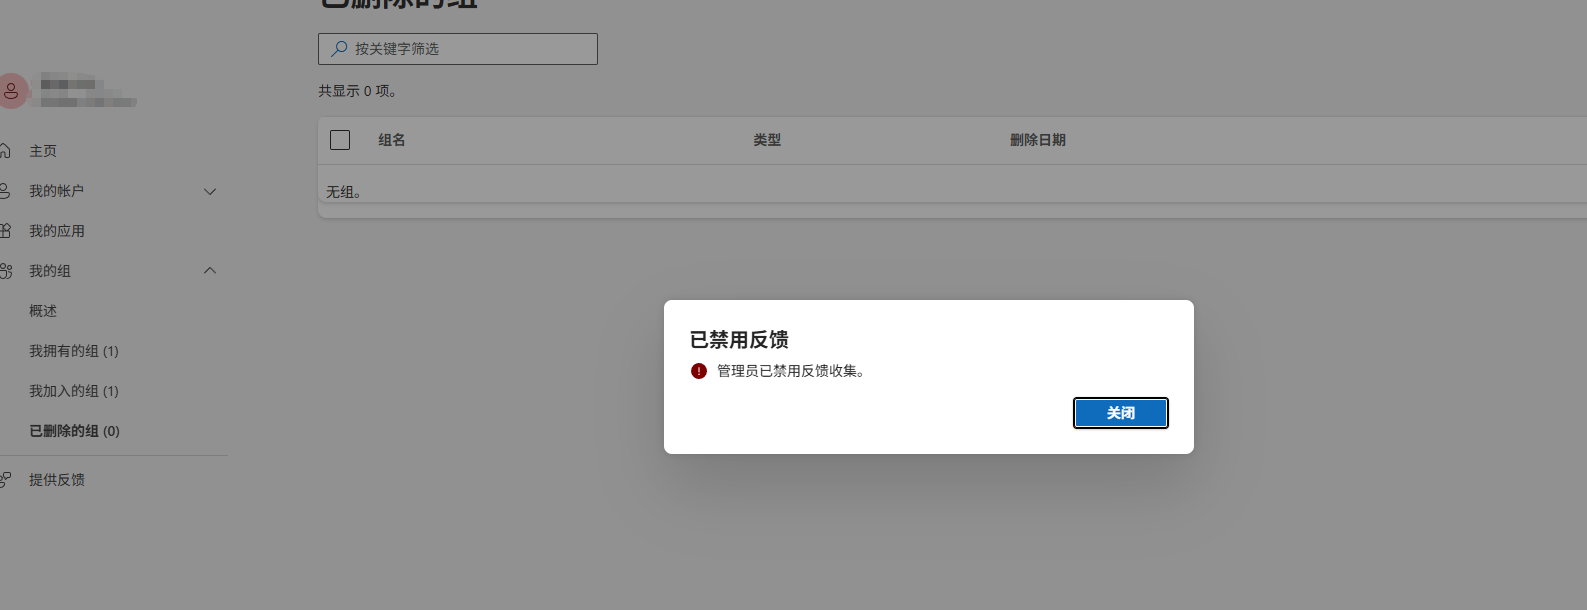Click the 已禁用反馈 dialog title
1587x610 pixels.
click(x=739, y=340)
